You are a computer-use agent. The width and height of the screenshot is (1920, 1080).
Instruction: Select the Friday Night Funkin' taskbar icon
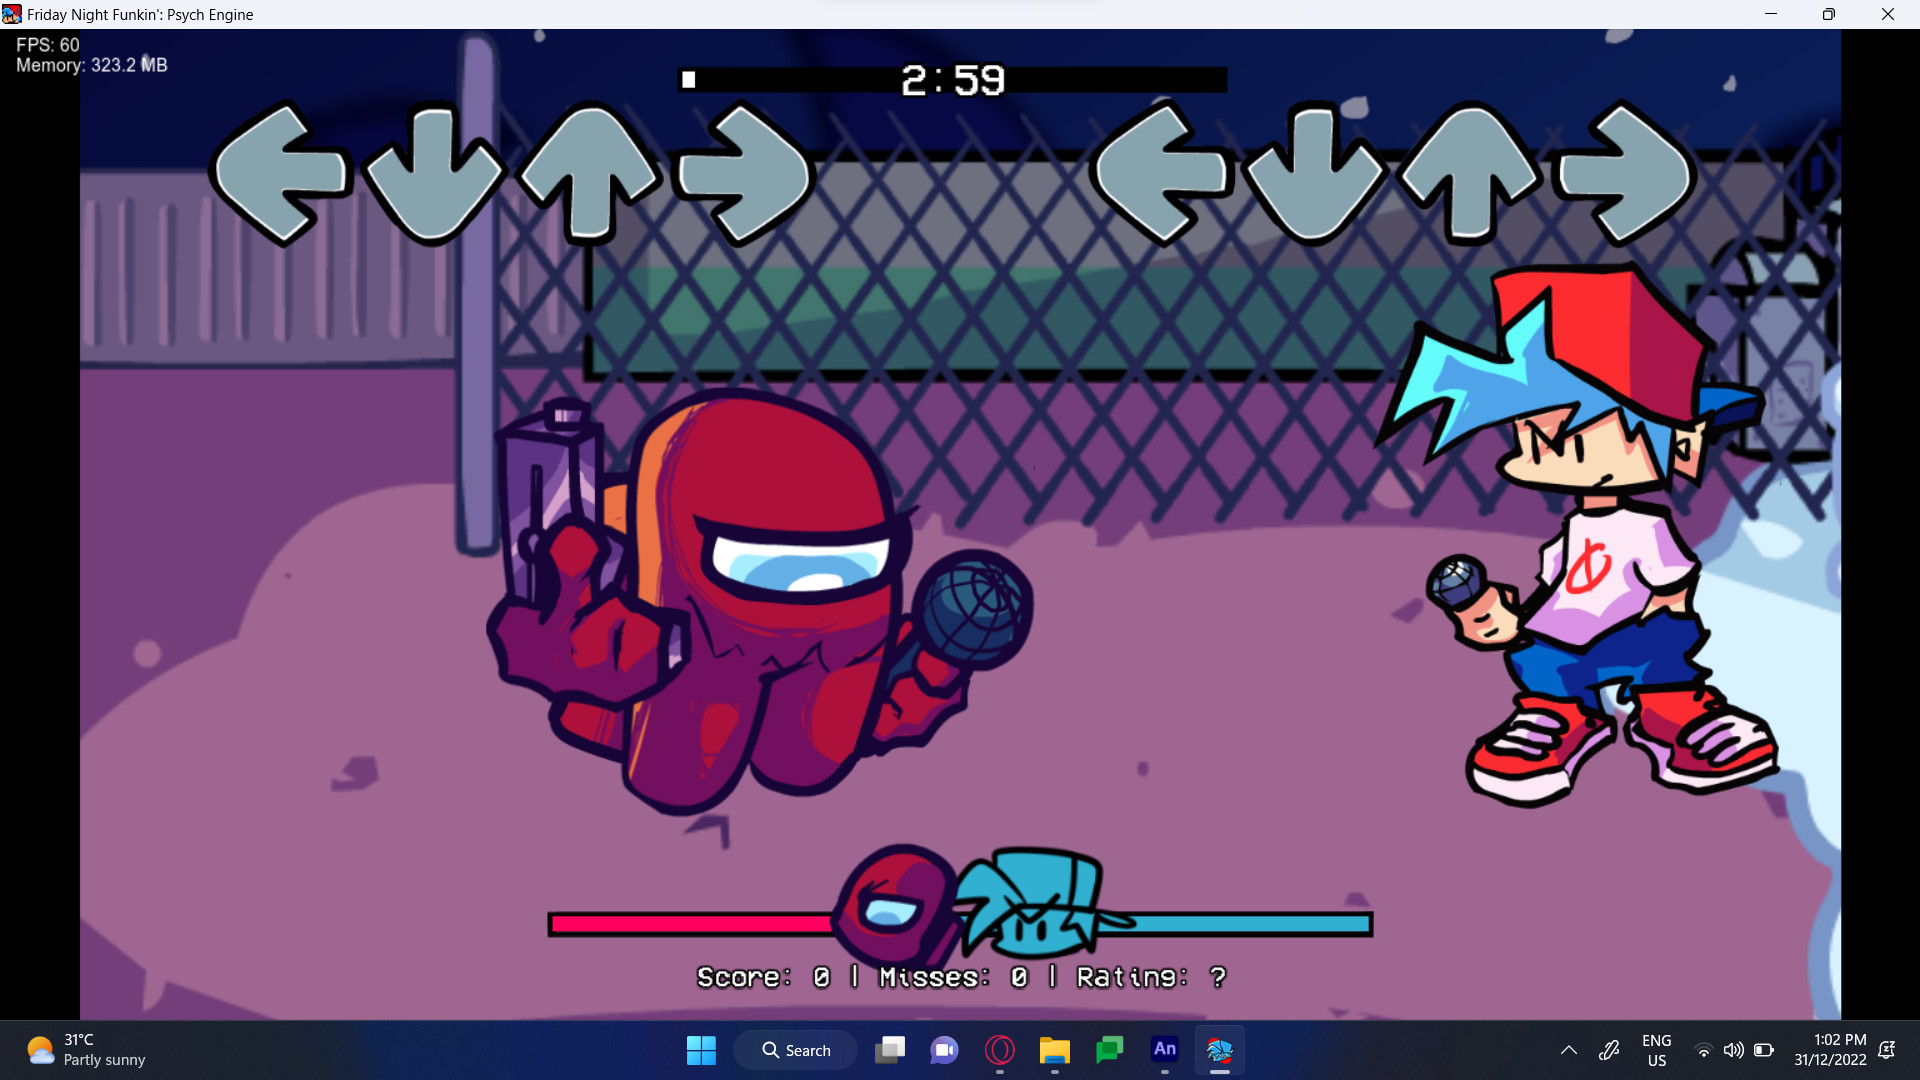click(x=1221, y=1050)
